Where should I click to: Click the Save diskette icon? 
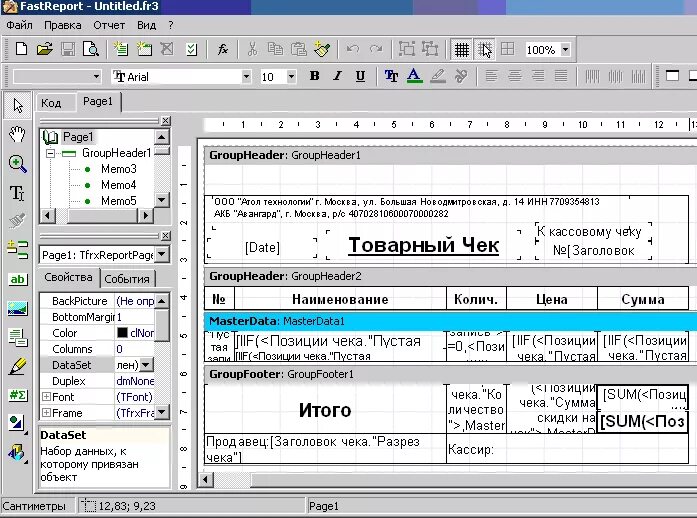point(68,49)
